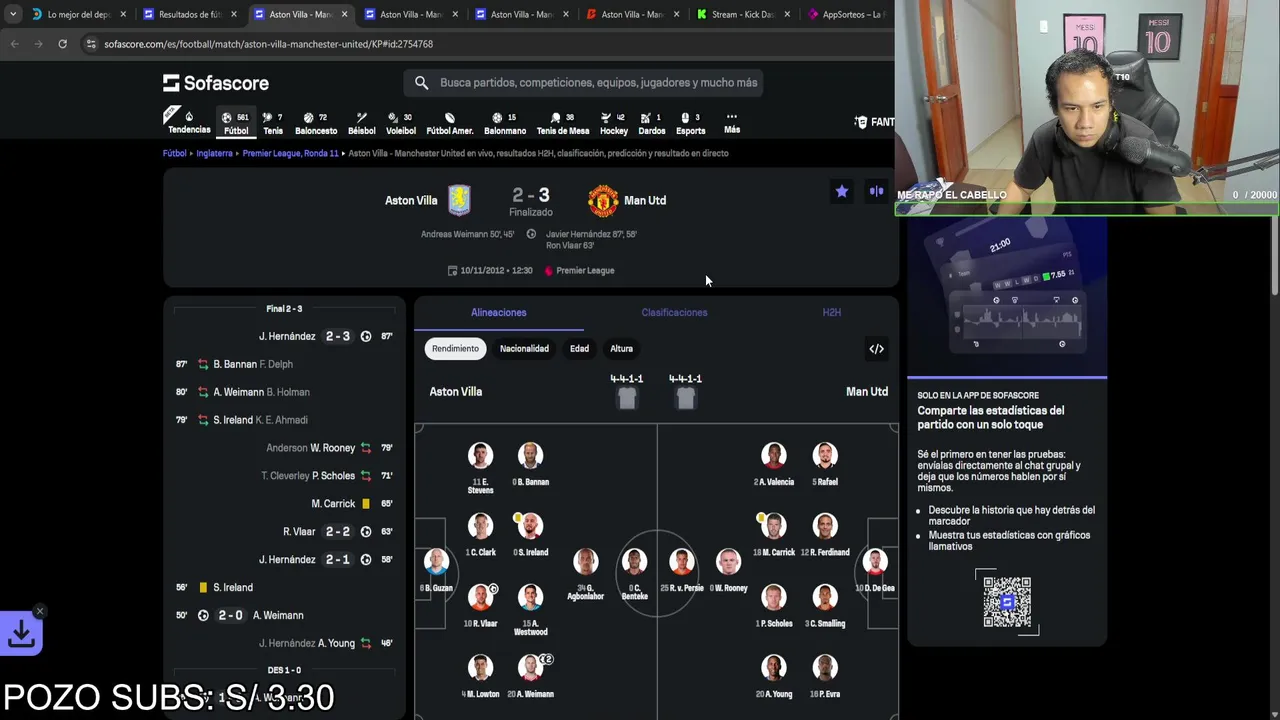
Task: Open the Baloncesto sport category
Action: click(x=316, y=122)
